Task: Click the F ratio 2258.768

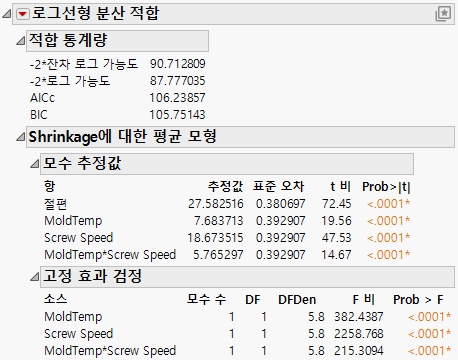Action: click(359, 334)
